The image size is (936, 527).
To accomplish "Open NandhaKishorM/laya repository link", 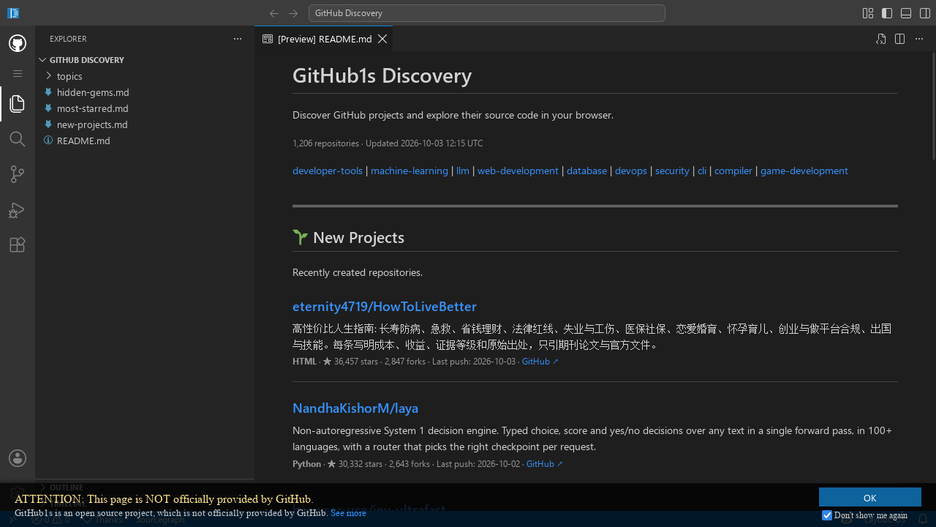I will pyautogui.click(x=355, y=408).
